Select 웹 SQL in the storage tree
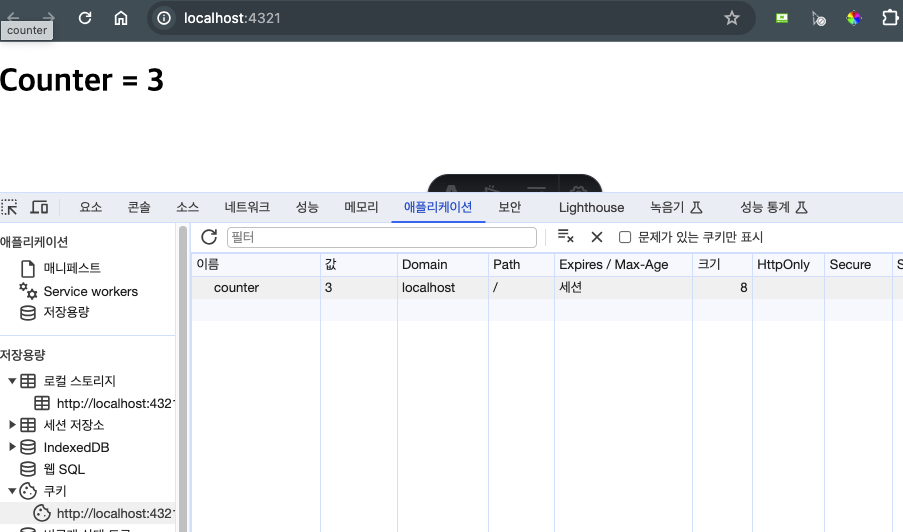Viewport: 903px width, 532px height. (64, 469)
